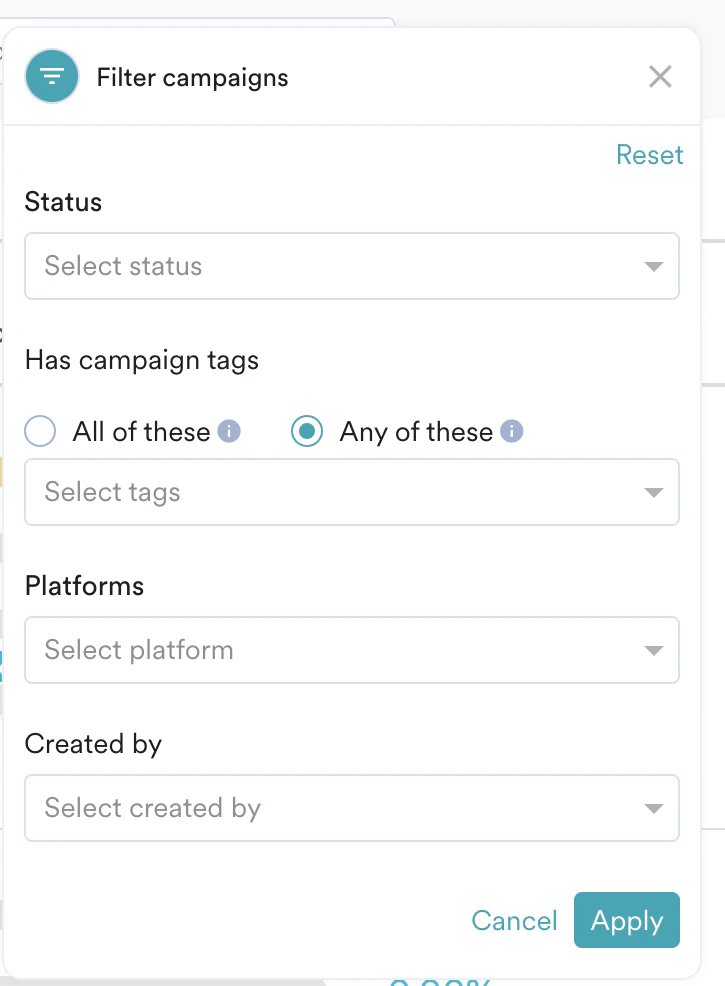Click the teal filter funnel icon
This screenshot has width=725, height=986.
click(x=51, y=76)
